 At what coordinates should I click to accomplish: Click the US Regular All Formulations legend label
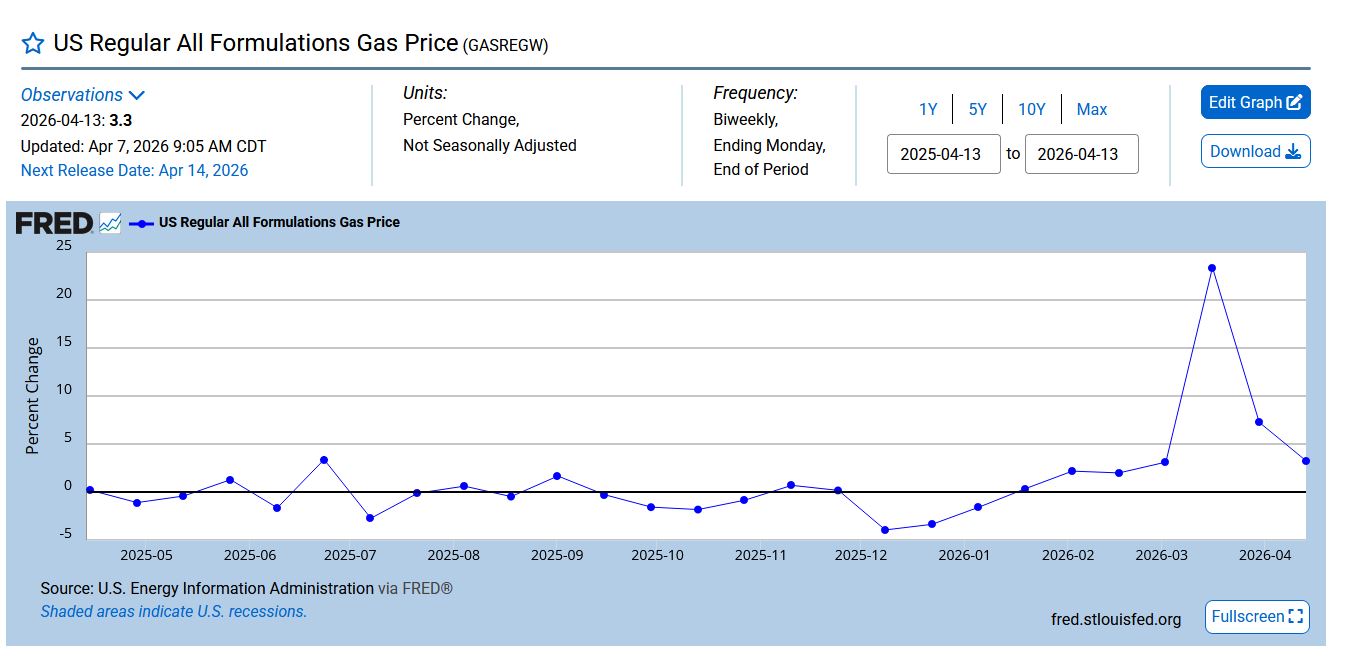[x=279, y=223]
